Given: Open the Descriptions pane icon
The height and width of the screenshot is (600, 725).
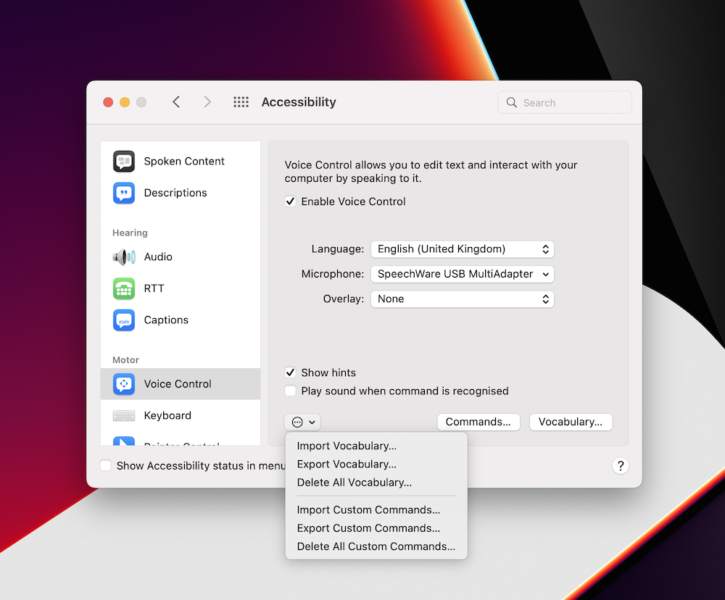Looking at the screenshot, I should [x=124, y=193].
